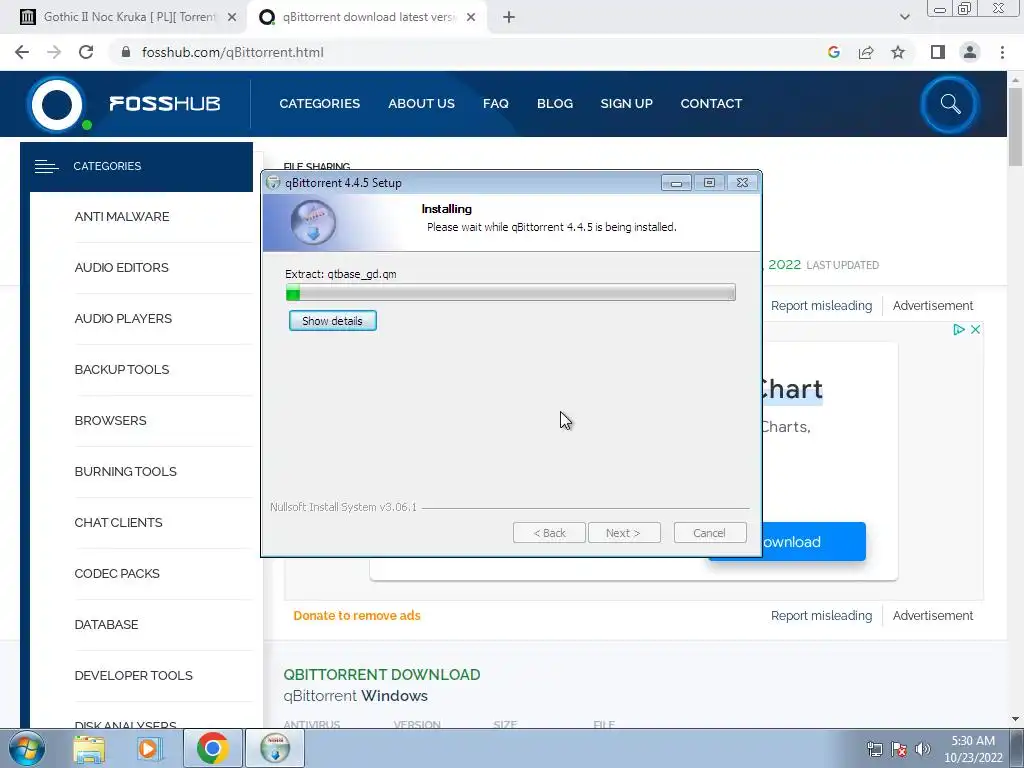The image size is (1024, 768).
Task: Open the Chrome three-dot menu
Action: click(1002, 52)
